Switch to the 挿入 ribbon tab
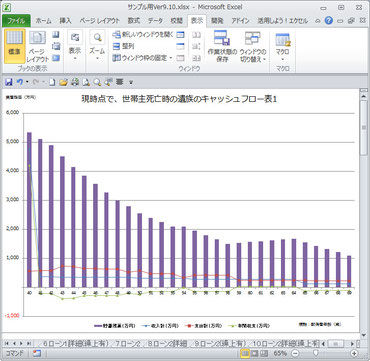This screenshot has height=361, width=370. (x=66, y=21)
